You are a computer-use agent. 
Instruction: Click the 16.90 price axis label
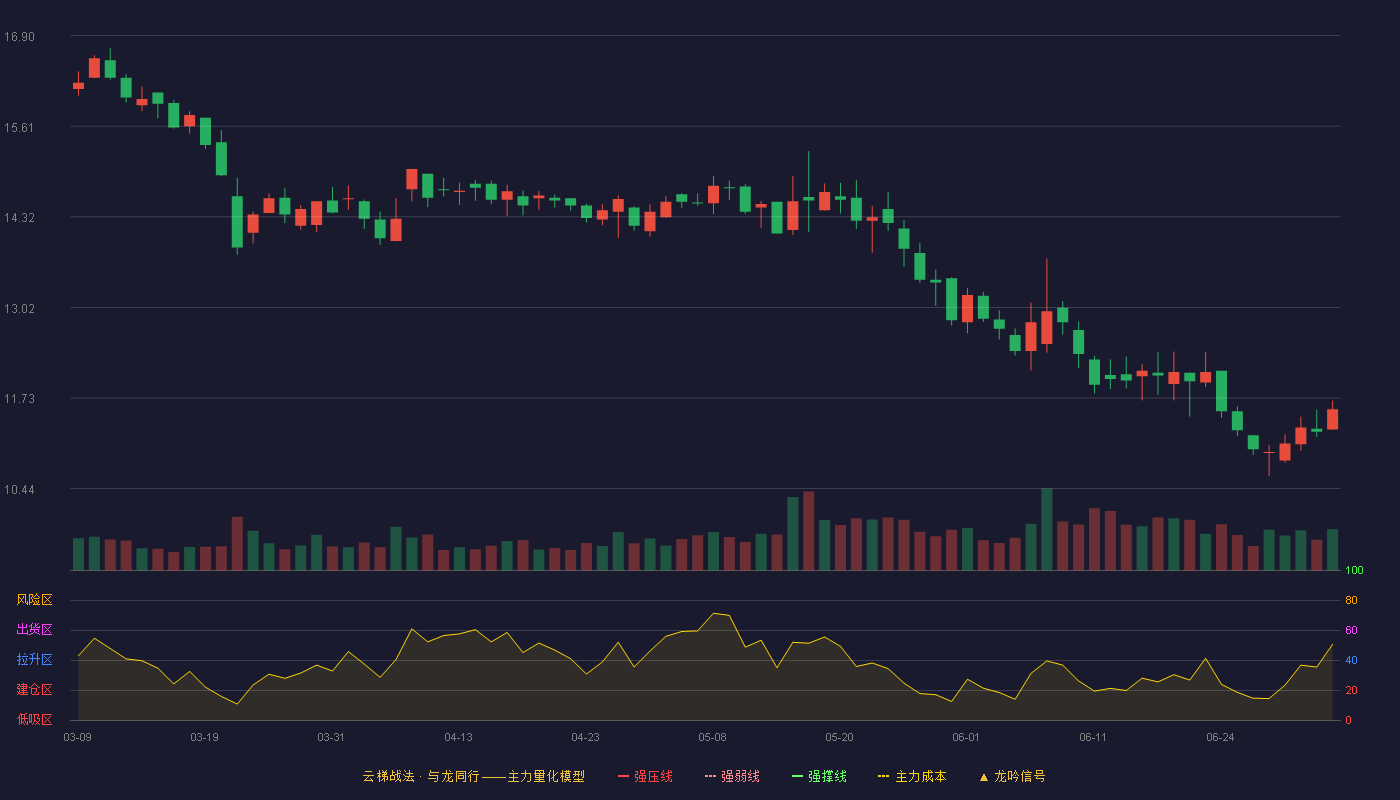[19, 37]
